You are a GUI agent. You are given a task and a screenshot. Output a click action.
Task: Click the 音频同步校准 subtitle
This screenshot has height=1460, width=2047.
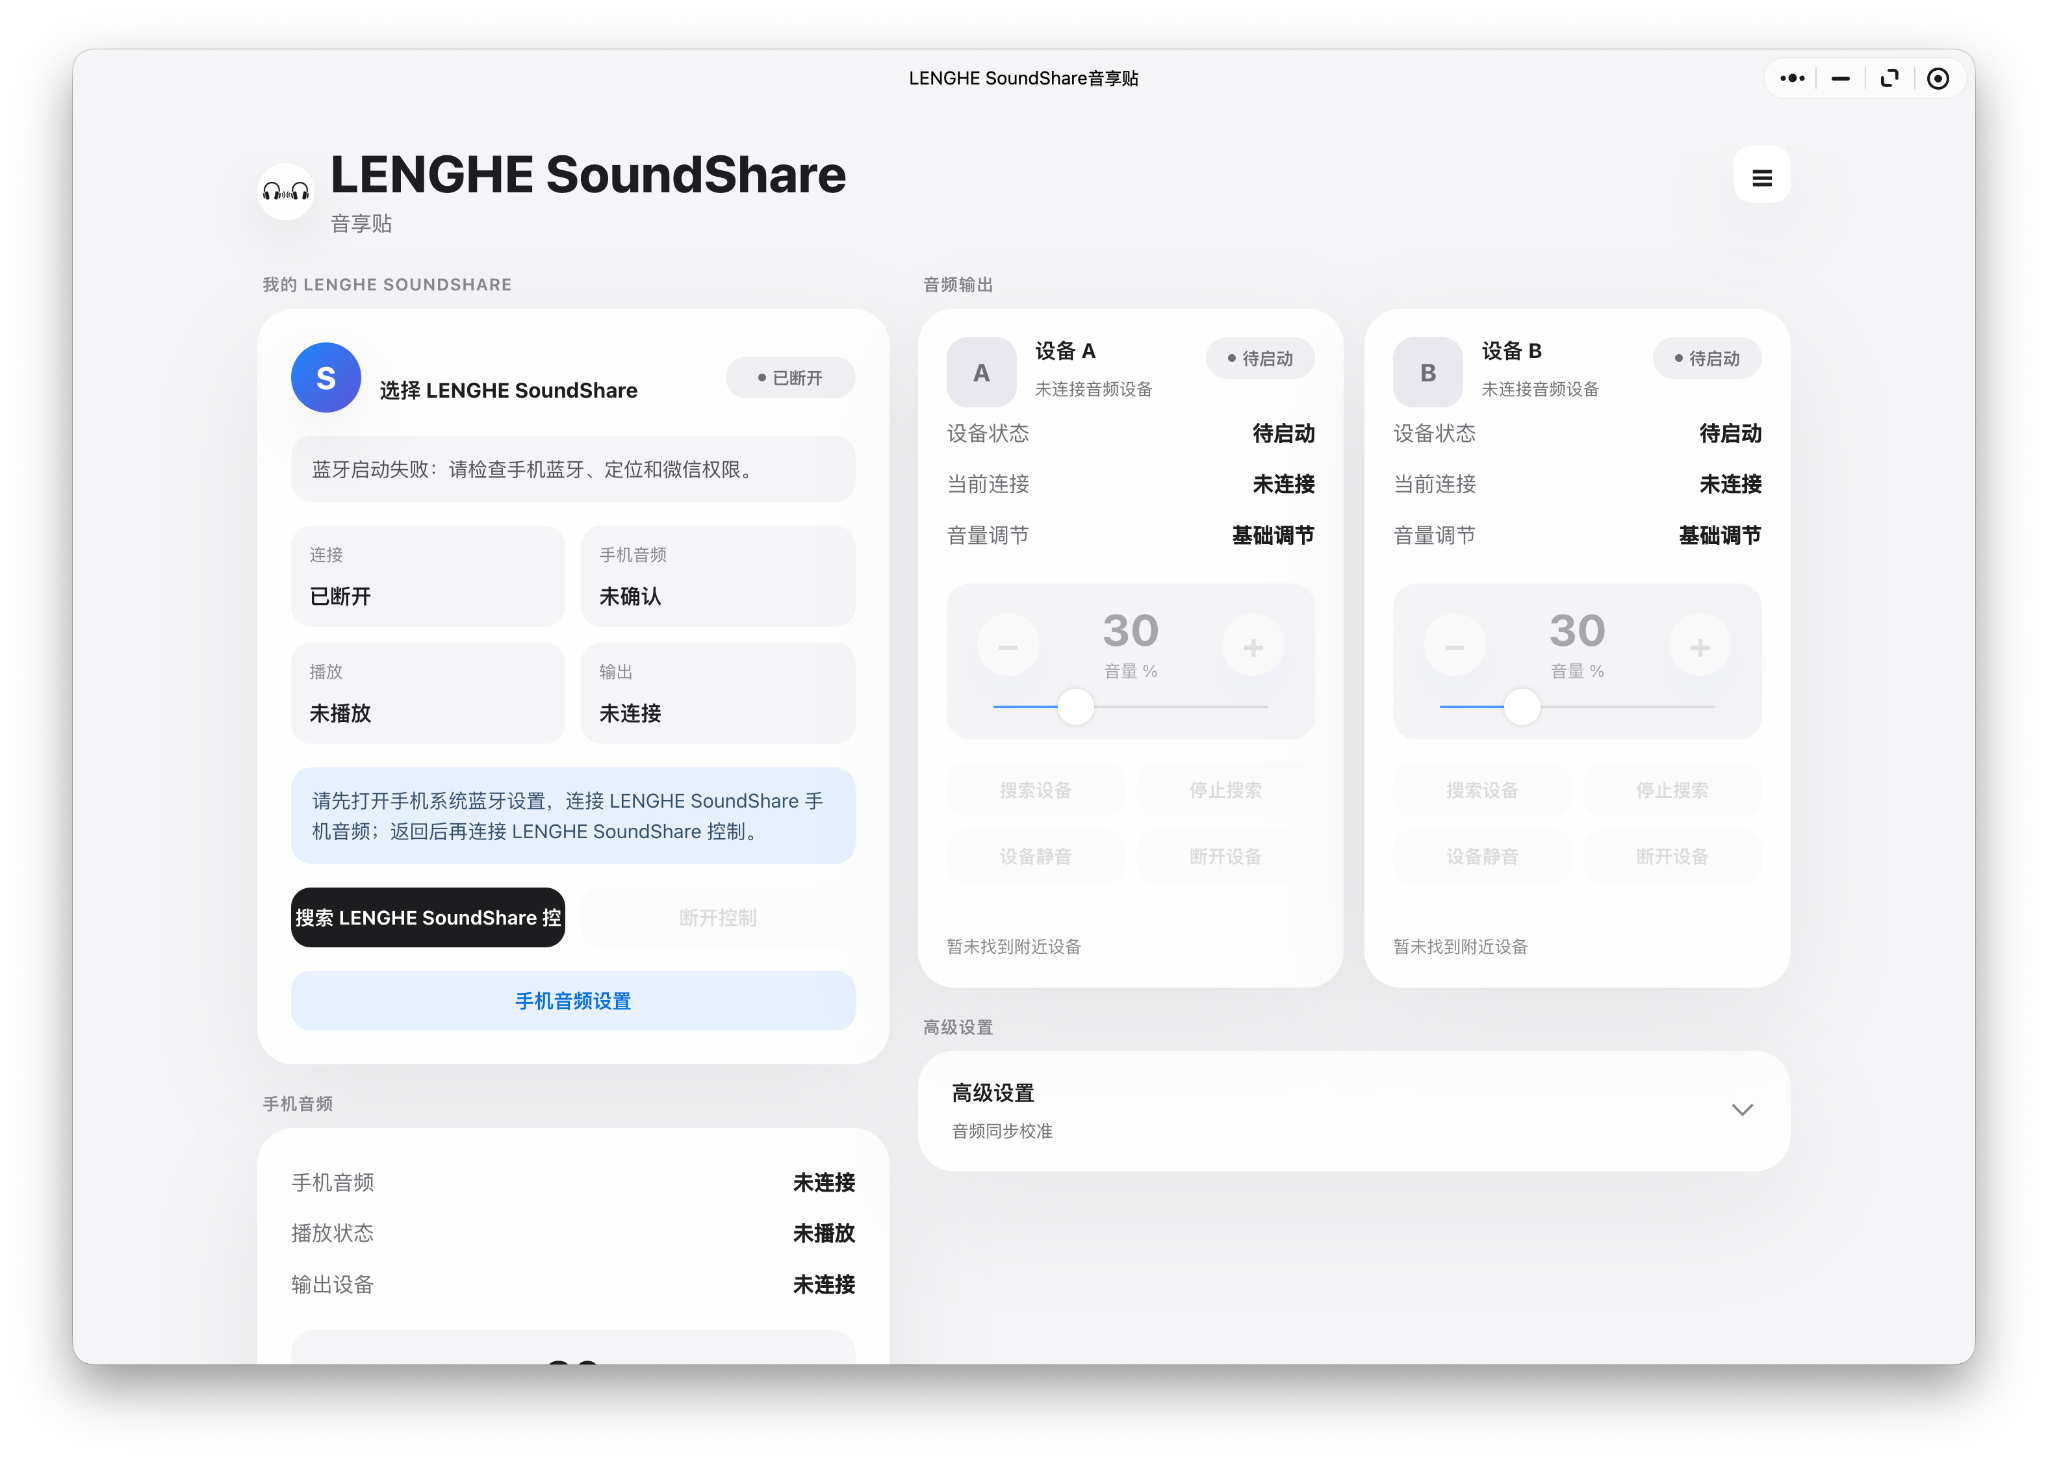(x=1002, y=1131)
